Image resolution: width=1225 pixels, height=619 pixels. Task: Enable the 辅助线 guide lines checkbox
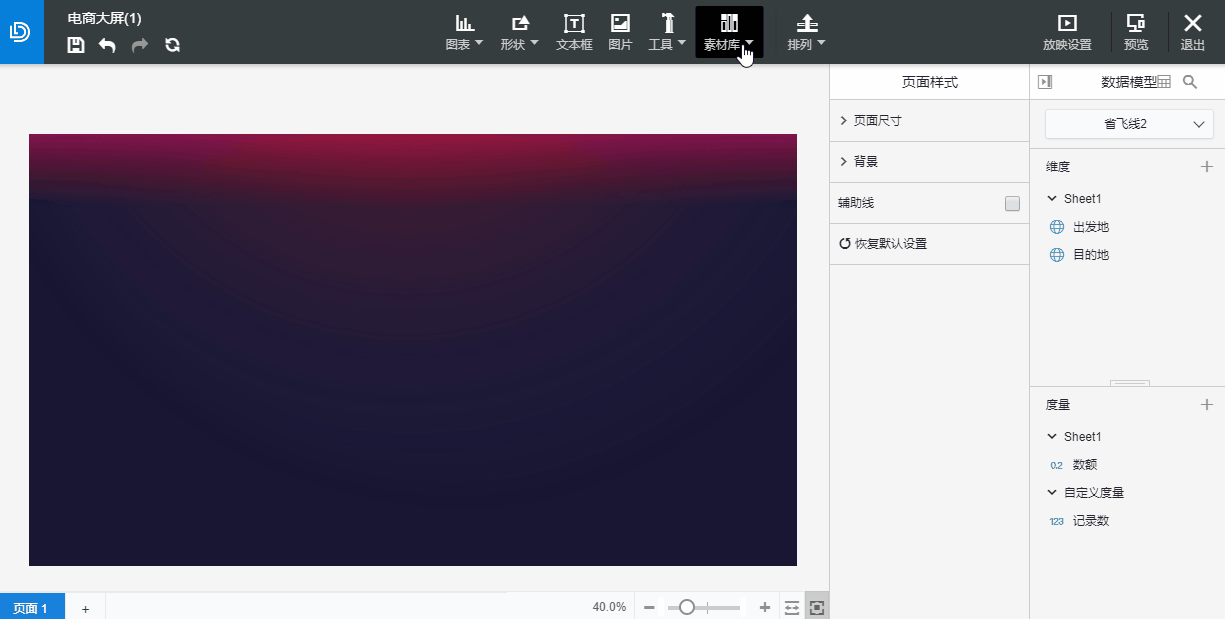pyautogui.click(x=1013, y=202)
